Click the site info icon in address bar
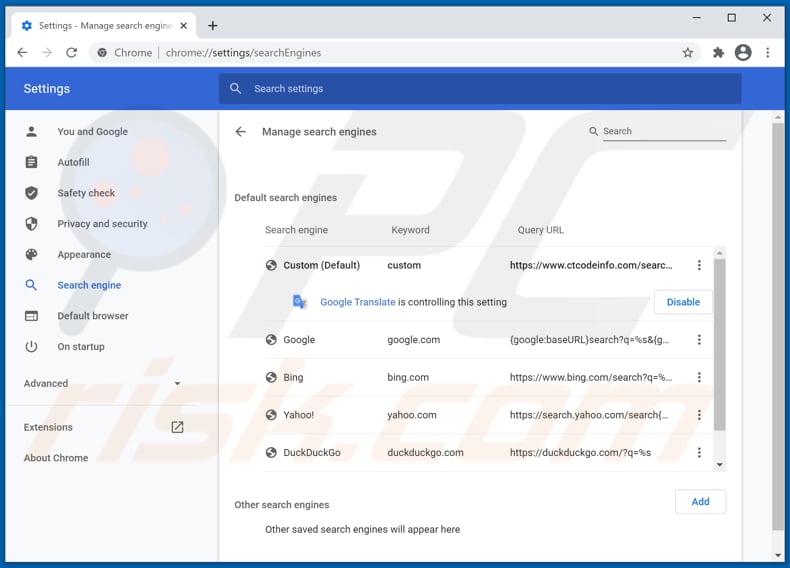790x568 pixels. pyautogui.click(x=102, y=52)
